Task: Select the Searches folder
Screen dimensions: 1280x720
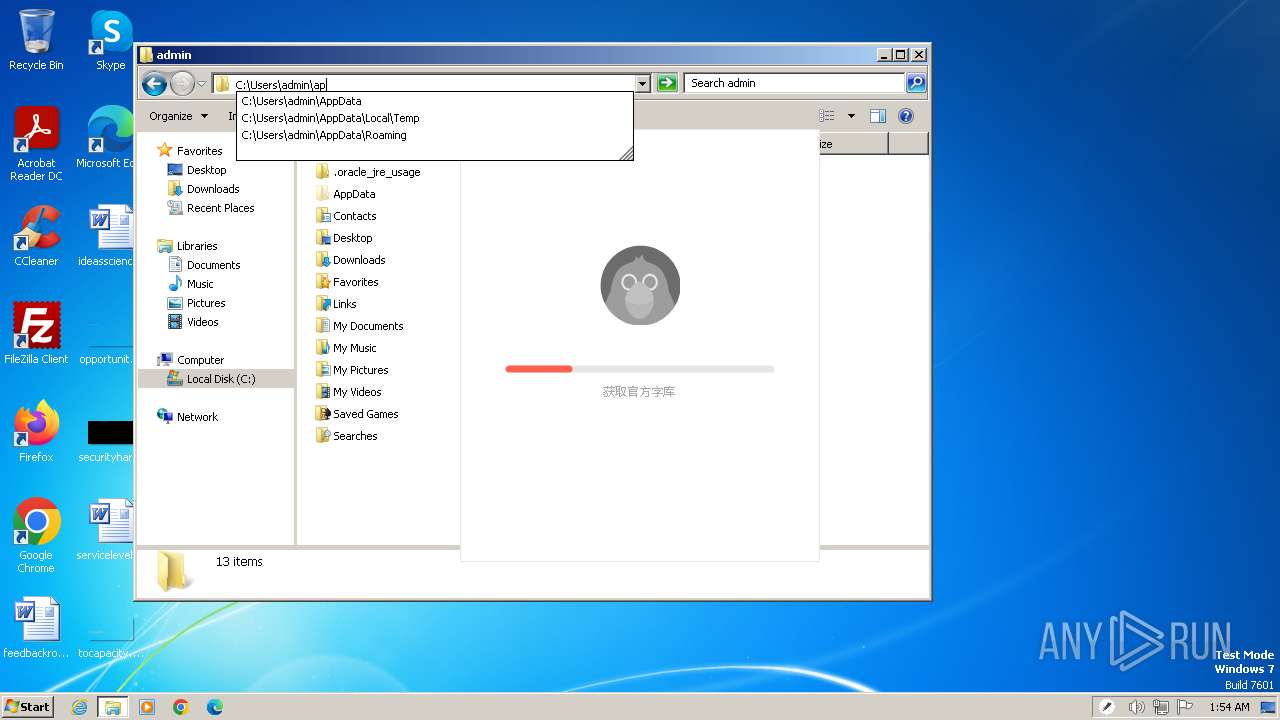Action: click(346, 436)
